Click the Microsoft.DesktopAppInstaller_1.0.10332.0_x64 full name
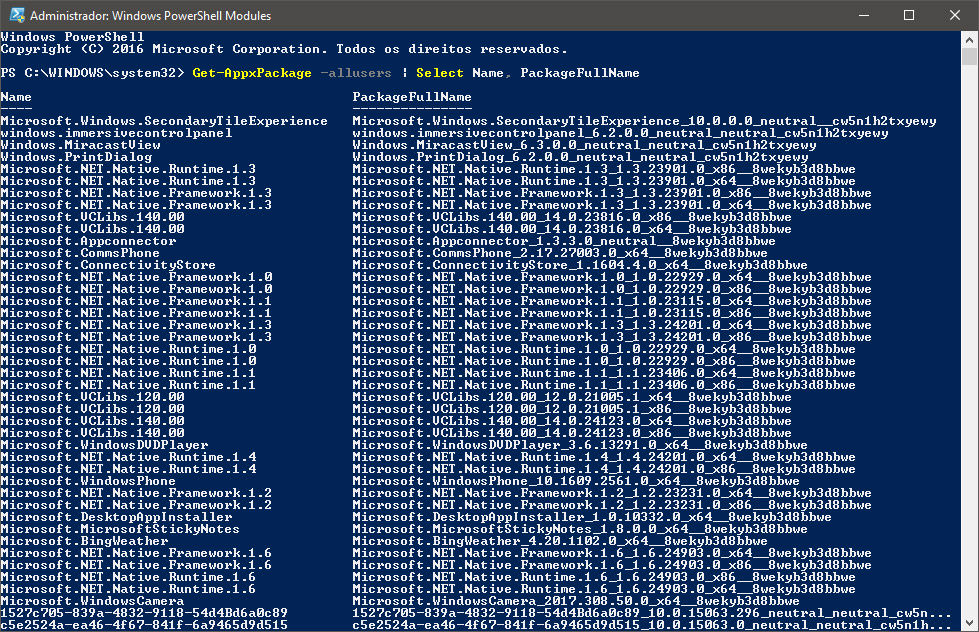 (x=592, y=517)
